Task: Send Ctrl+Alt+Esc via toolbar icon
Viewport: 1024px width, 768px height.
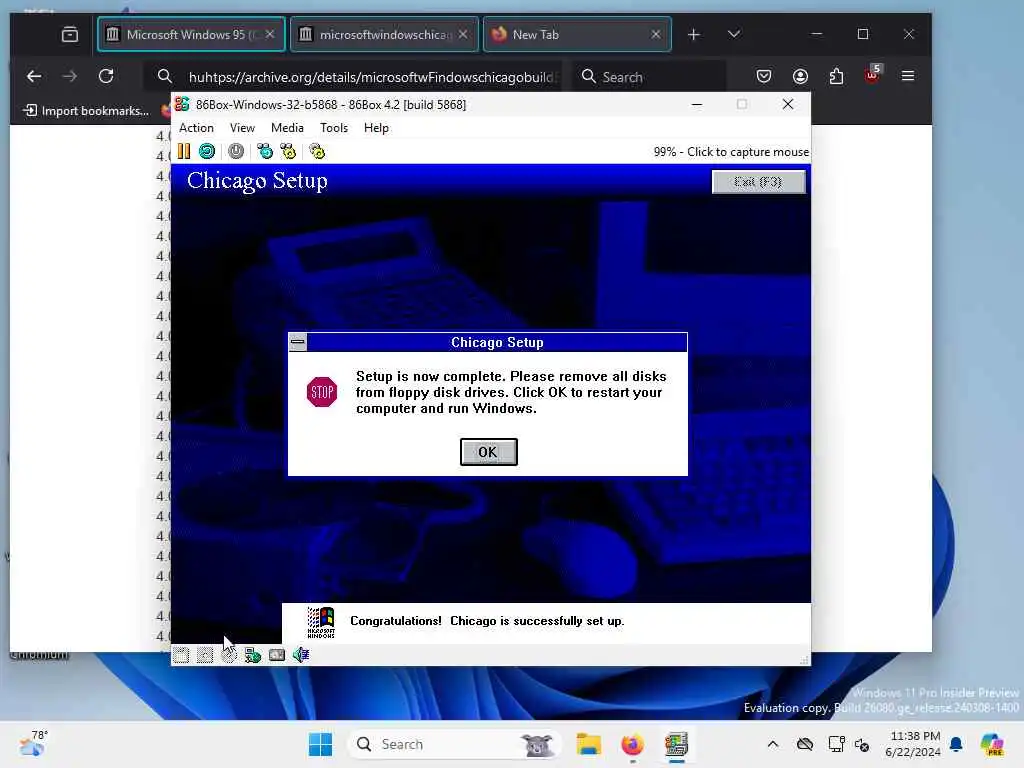Action: pos(288,152)
